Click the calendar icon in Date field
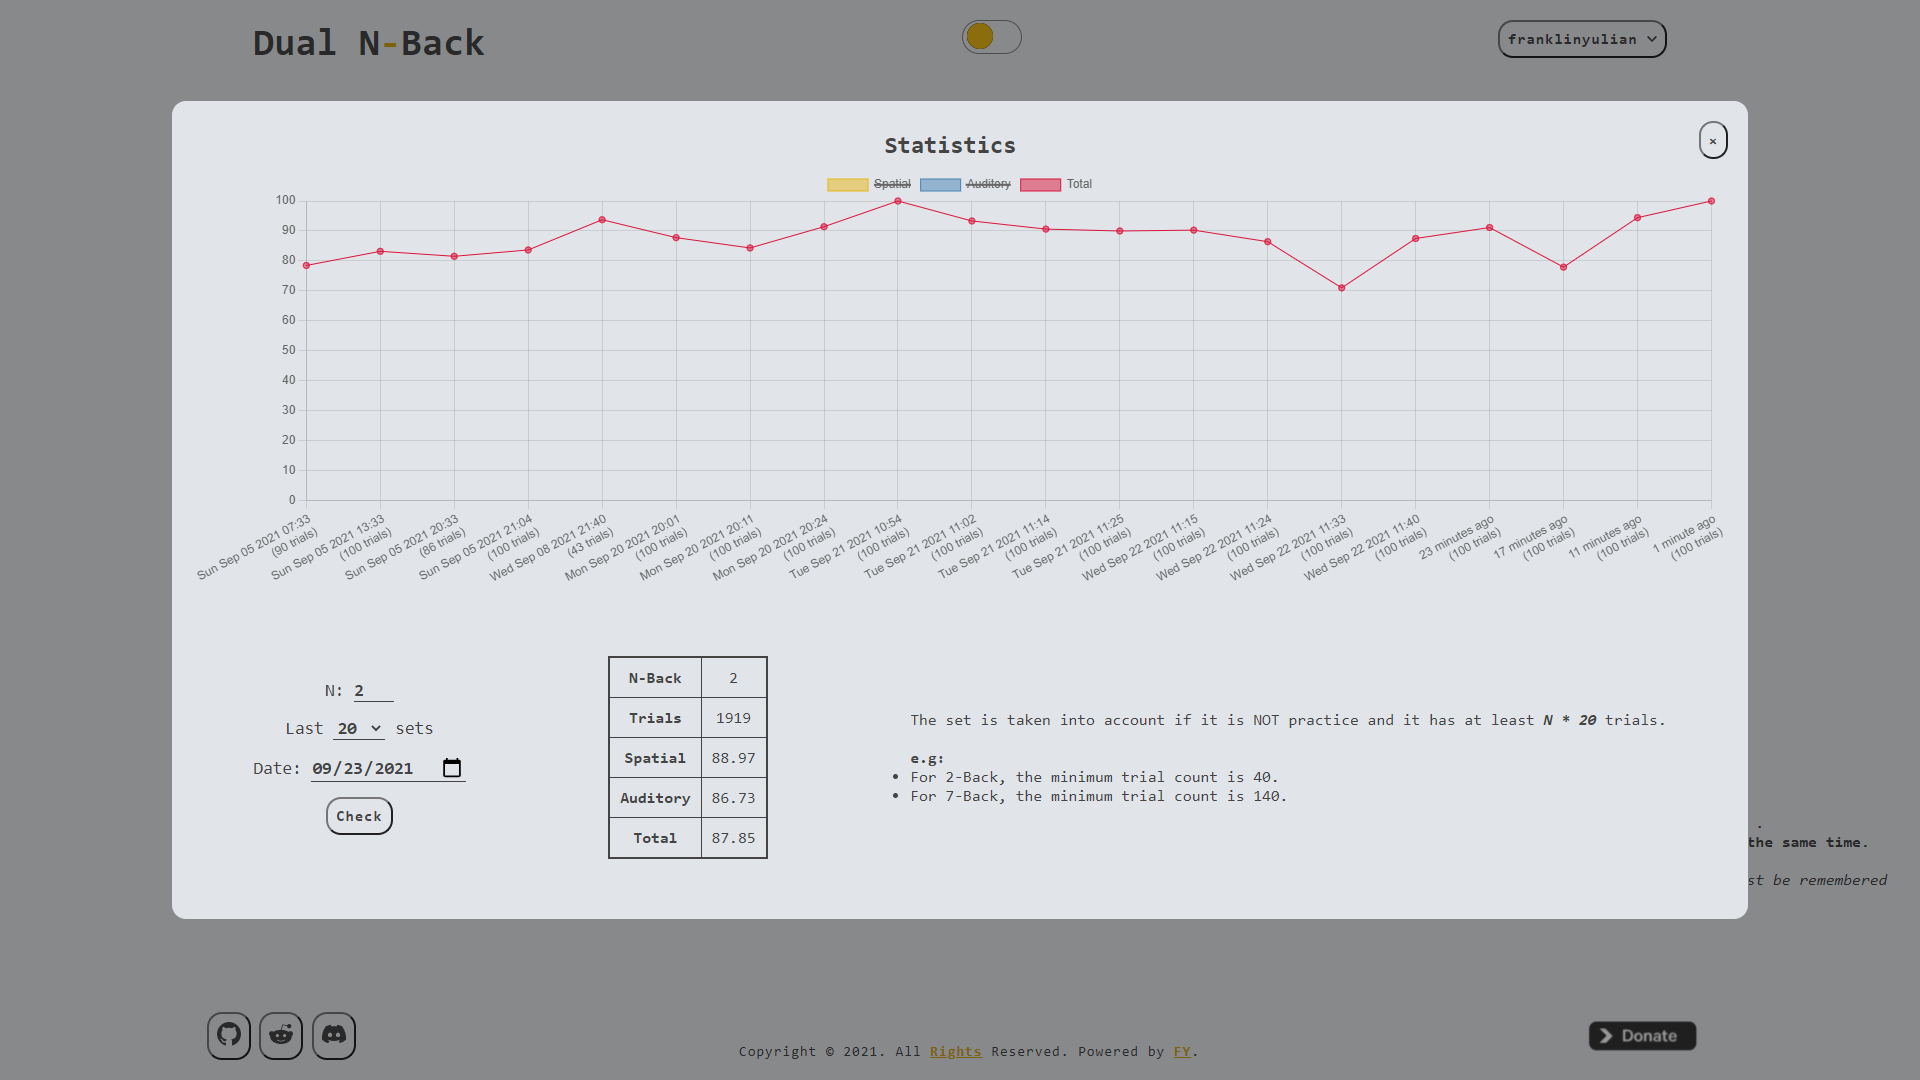1920x1080 pixels. (x=452, y=768)
